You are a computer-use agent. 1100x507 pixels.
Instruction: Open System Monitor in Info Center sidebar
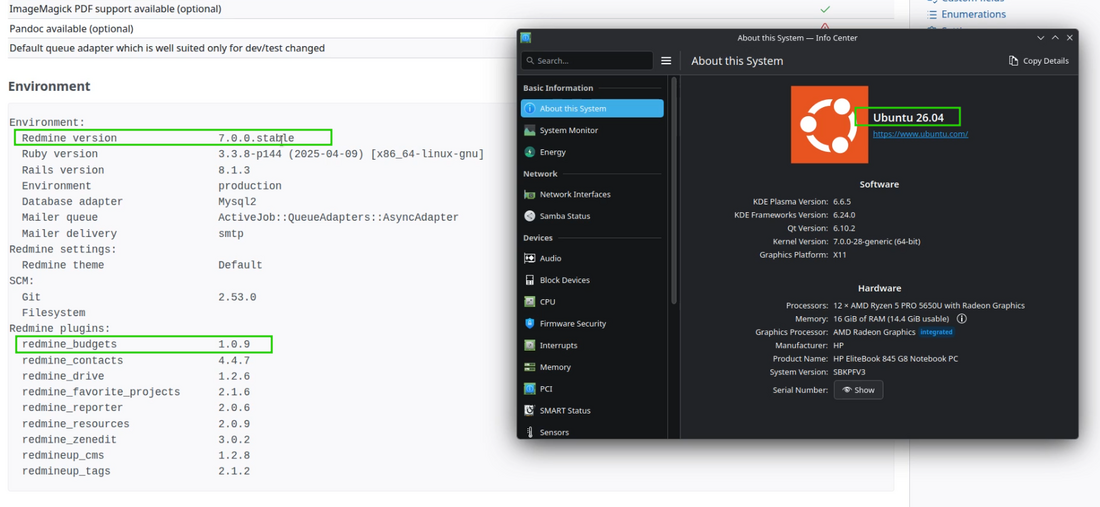coord(592,130)
